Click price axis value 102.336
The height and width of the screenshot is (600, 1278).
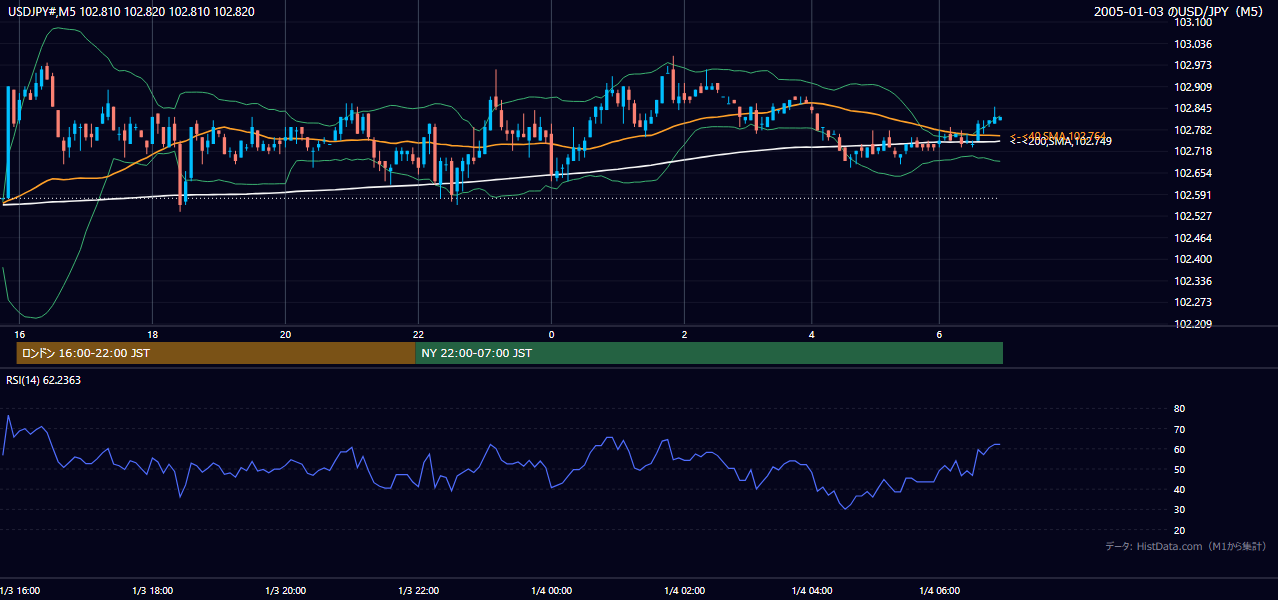(1193, 281)
